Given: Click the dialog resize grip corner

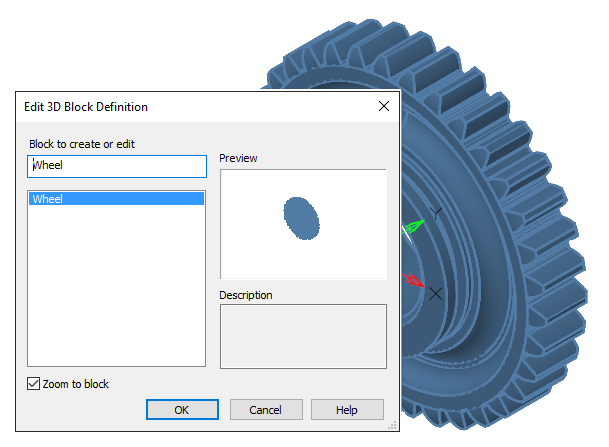Looking at the screenshot, I should coord(393,426).
